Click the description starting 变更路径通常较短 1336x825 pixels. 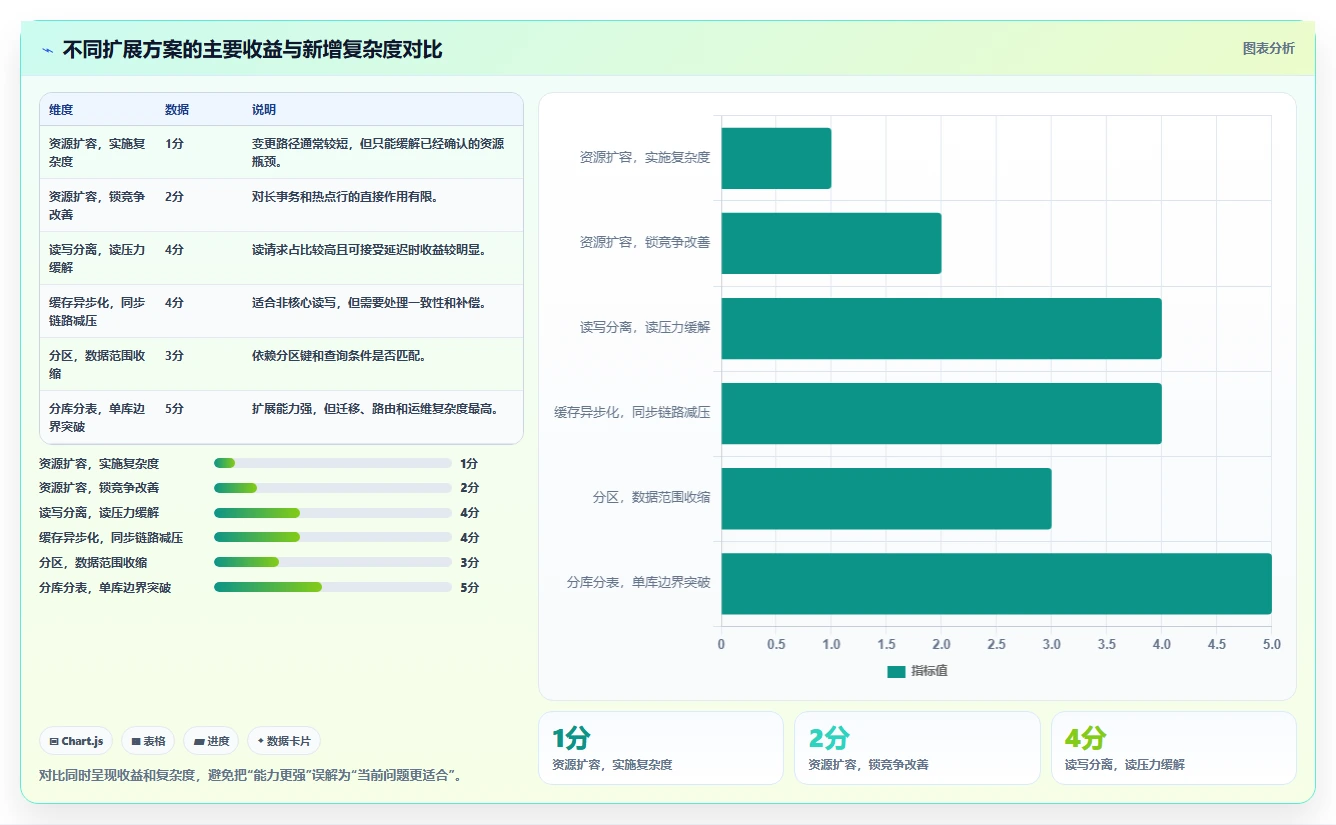pyautogui.click(x=379, y=152)
